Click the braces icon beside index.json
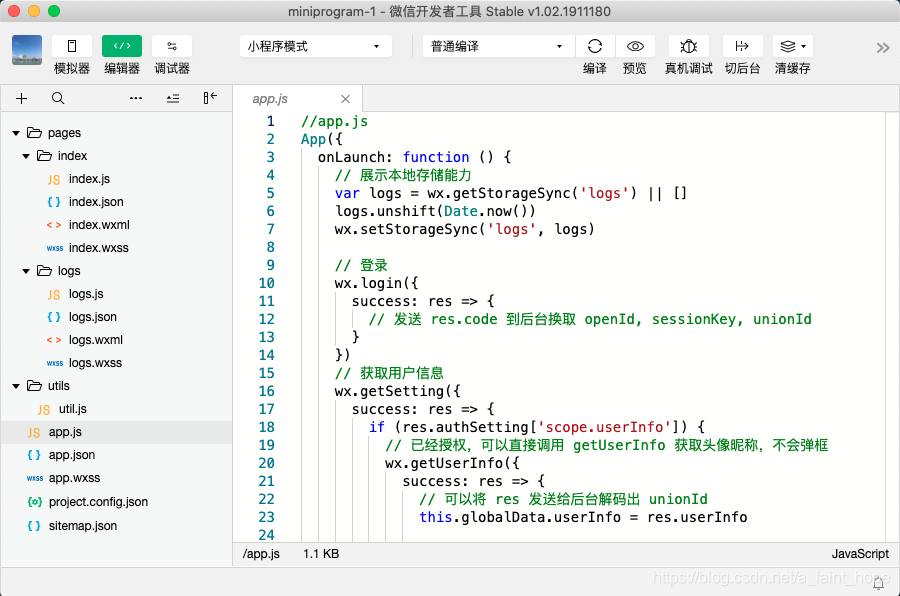This screenshot has width=900, height=596. pyautogui.click(x=54, y=202)
